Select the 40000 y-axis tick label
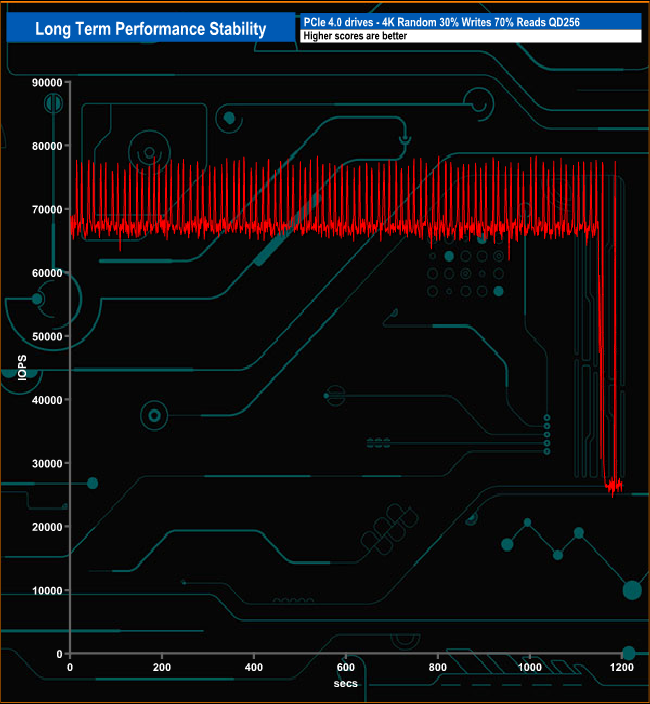Screen dimensions: 650x704 tap(46, 400)
